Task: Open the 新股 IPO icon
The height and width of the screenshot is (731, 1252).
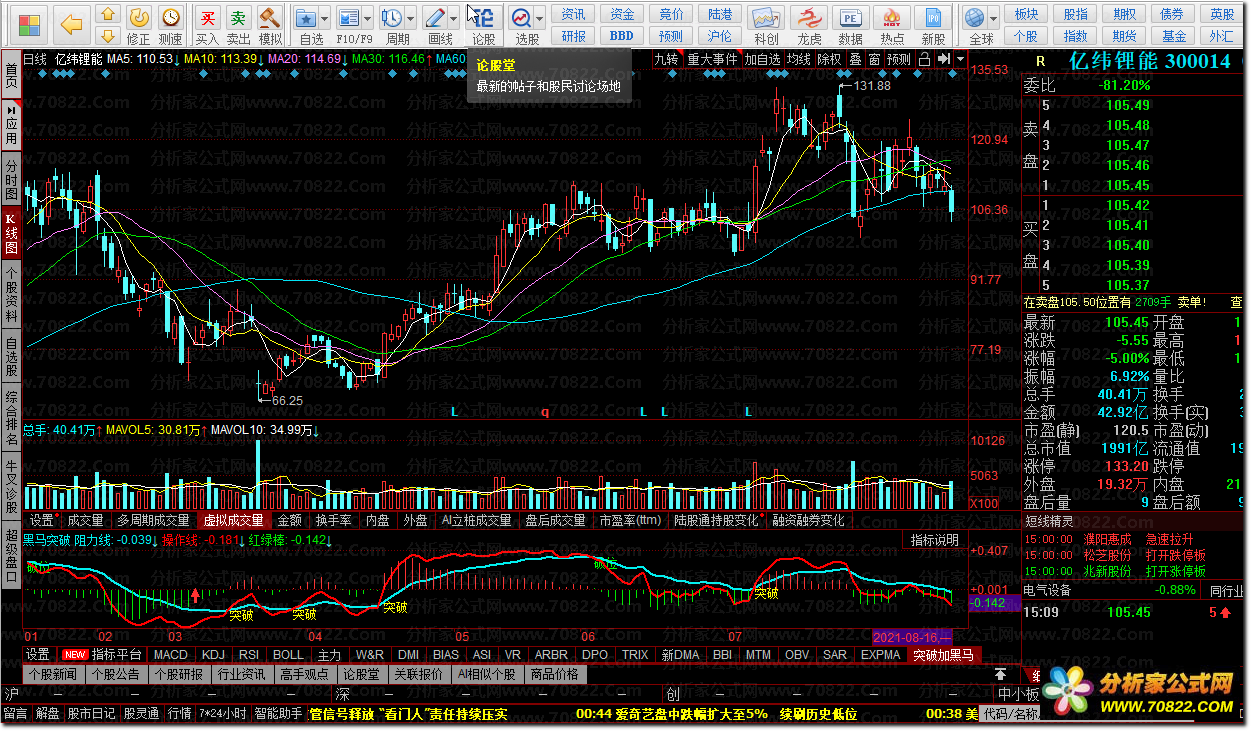Action: point(933,26)
